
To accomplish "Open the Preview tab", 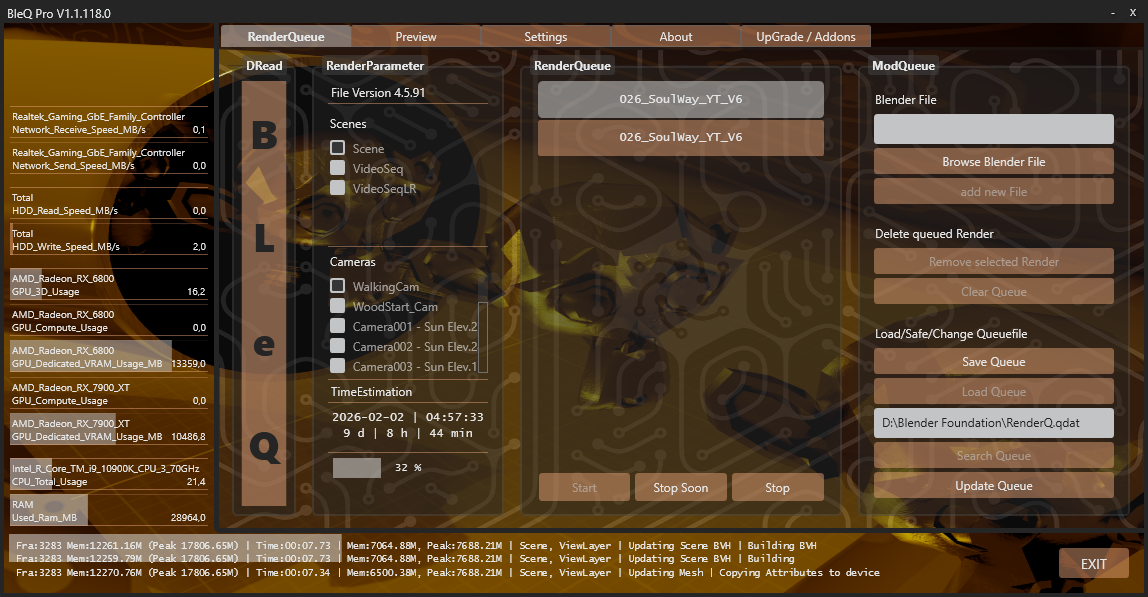I will tap(416, 37).
